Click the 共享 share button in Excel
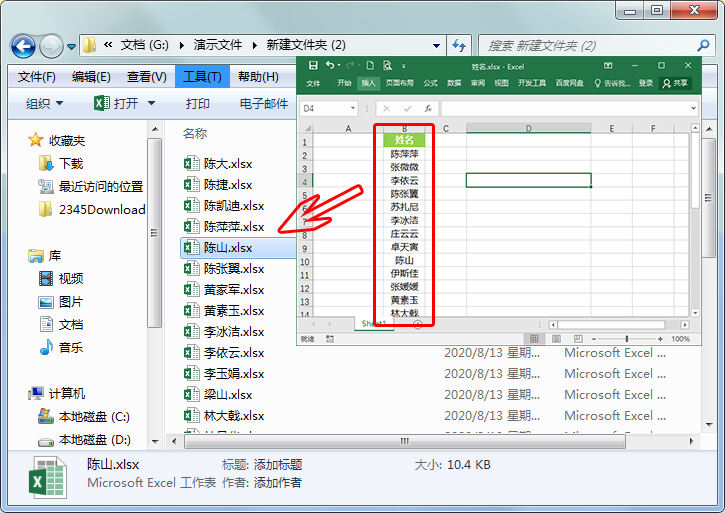 (676, 83)
